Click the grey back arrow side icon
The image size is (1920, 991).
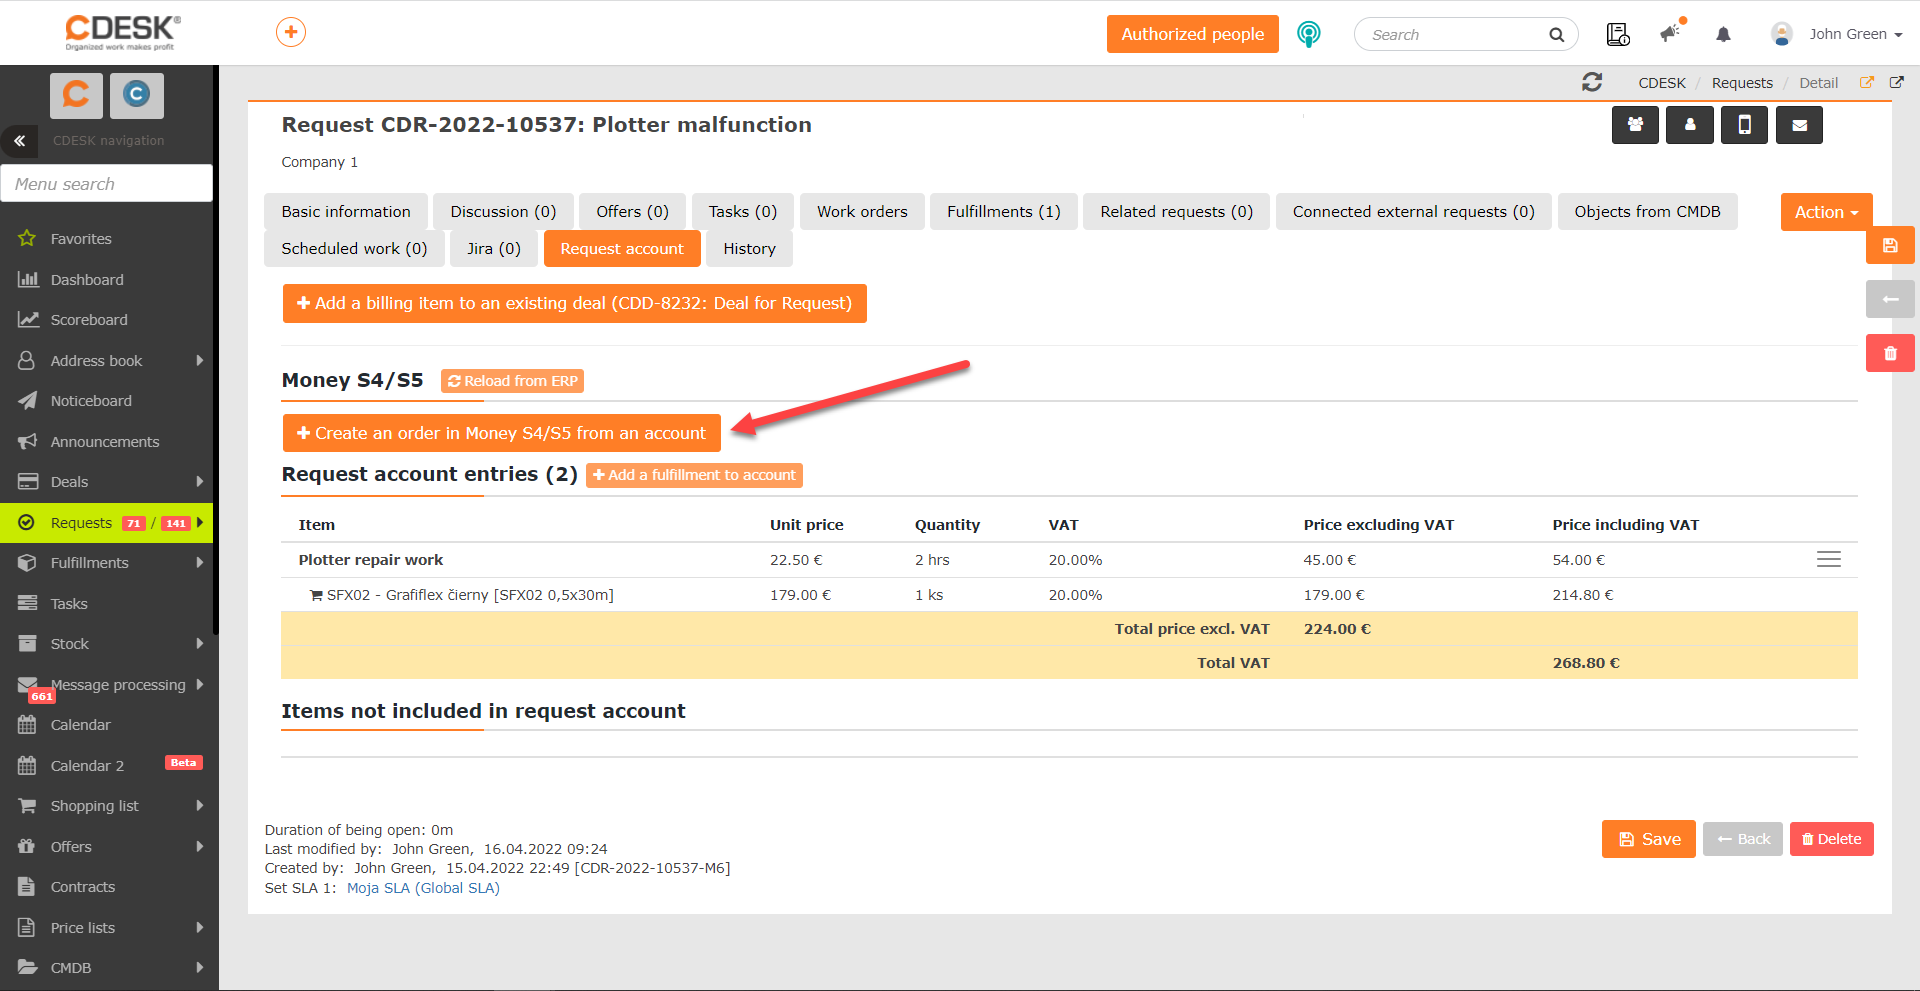1890,299
